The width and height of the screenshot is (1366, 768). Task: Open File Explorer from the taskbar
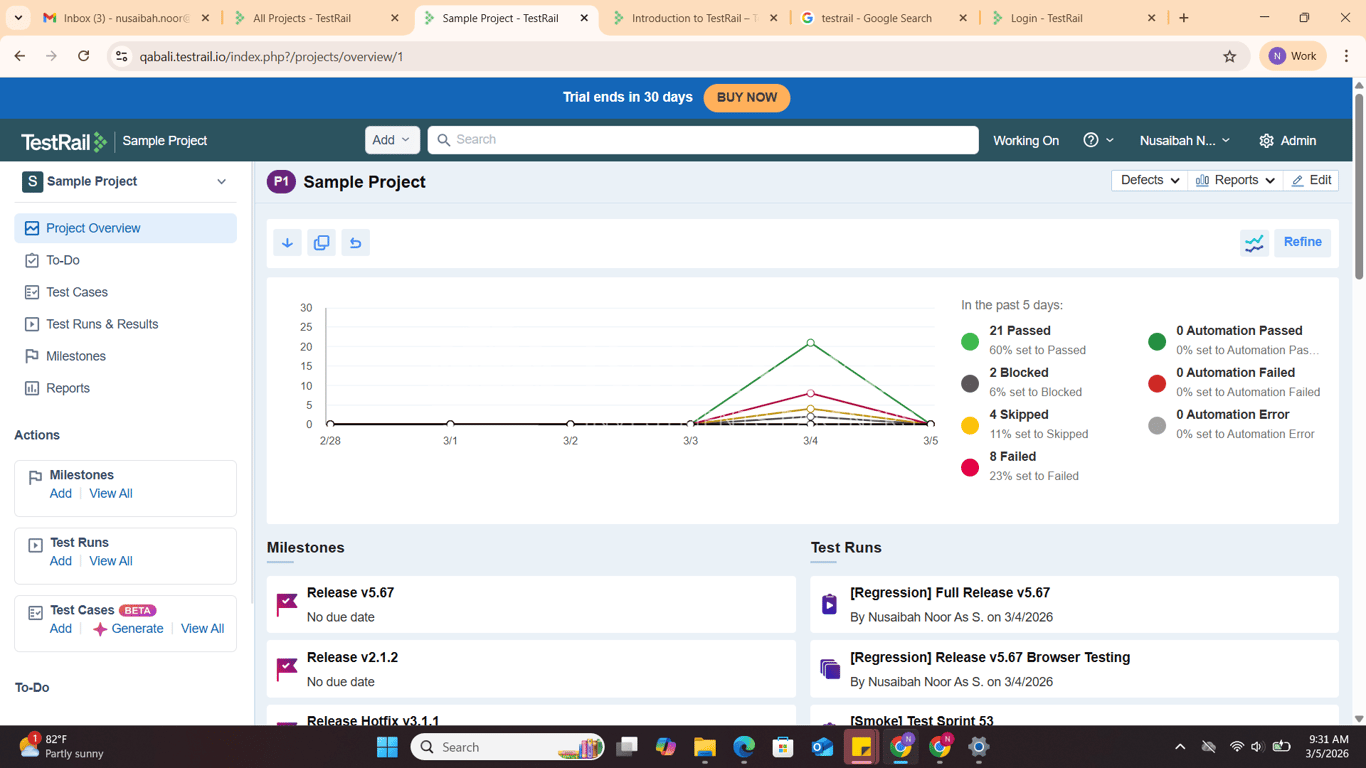(705, 747)
